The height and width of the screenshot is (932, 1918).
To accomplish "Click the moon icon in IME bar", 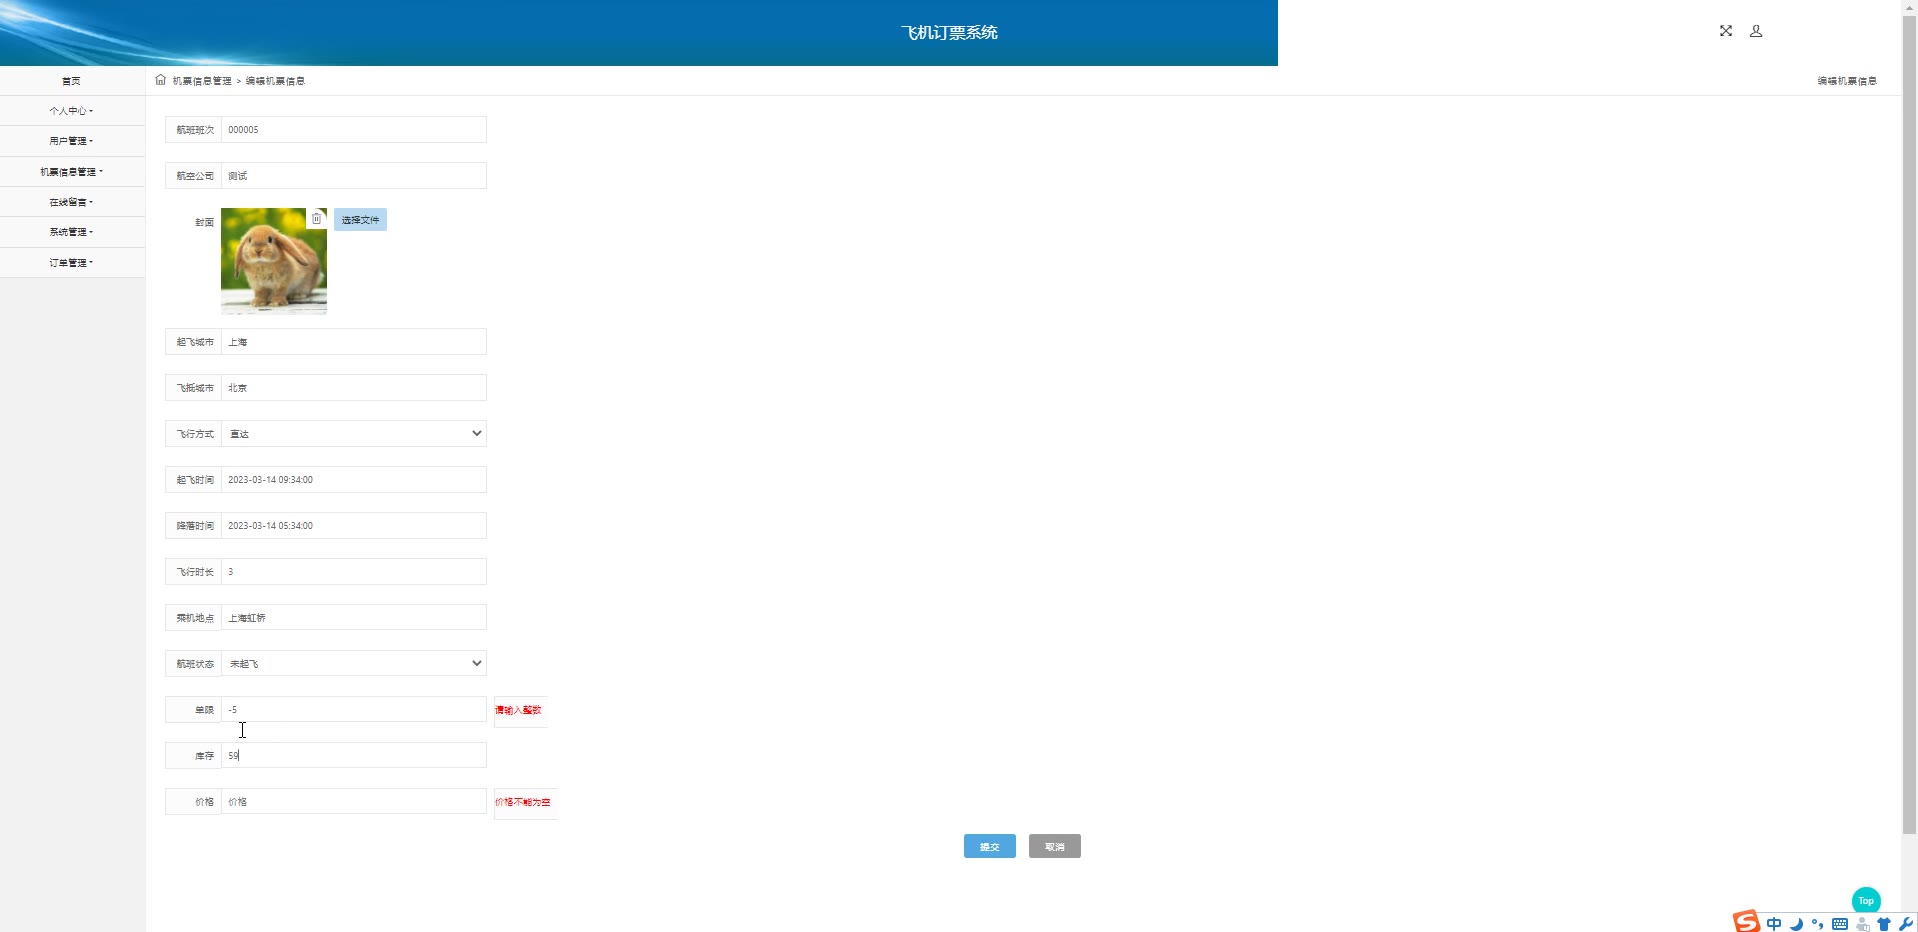I will (1796, 924).
